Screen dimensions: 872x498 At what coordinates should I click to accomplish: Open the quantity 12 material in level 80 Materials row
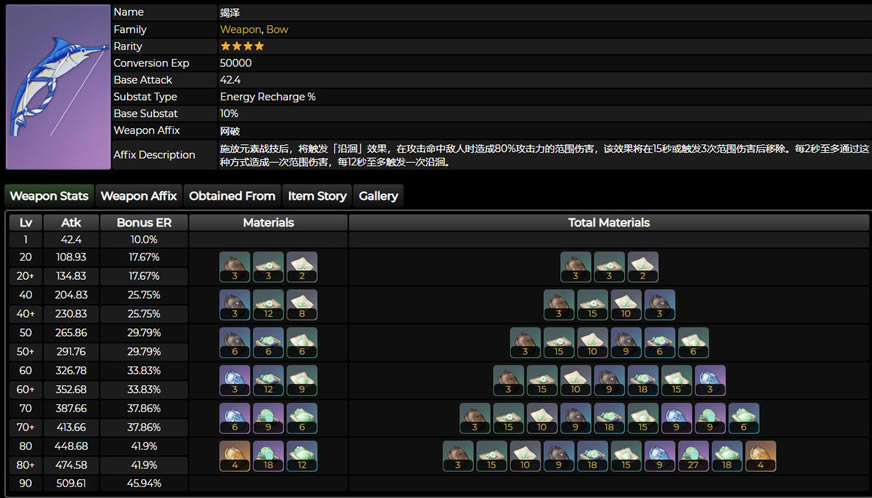pyautogui.click(x=302, y=456)
